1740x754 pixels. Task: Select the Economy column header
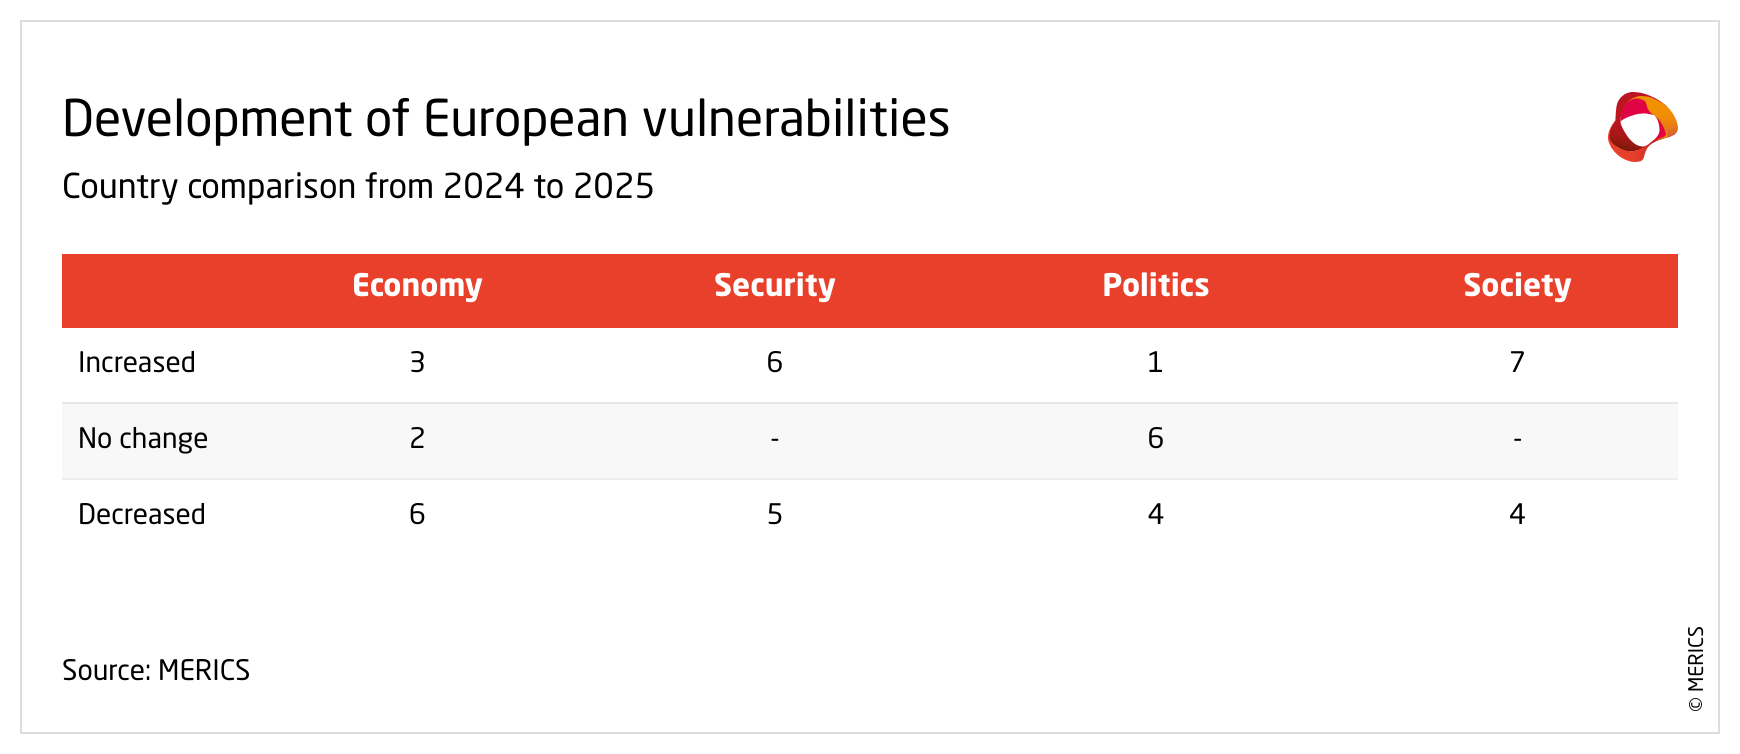(x=417, y=286)
